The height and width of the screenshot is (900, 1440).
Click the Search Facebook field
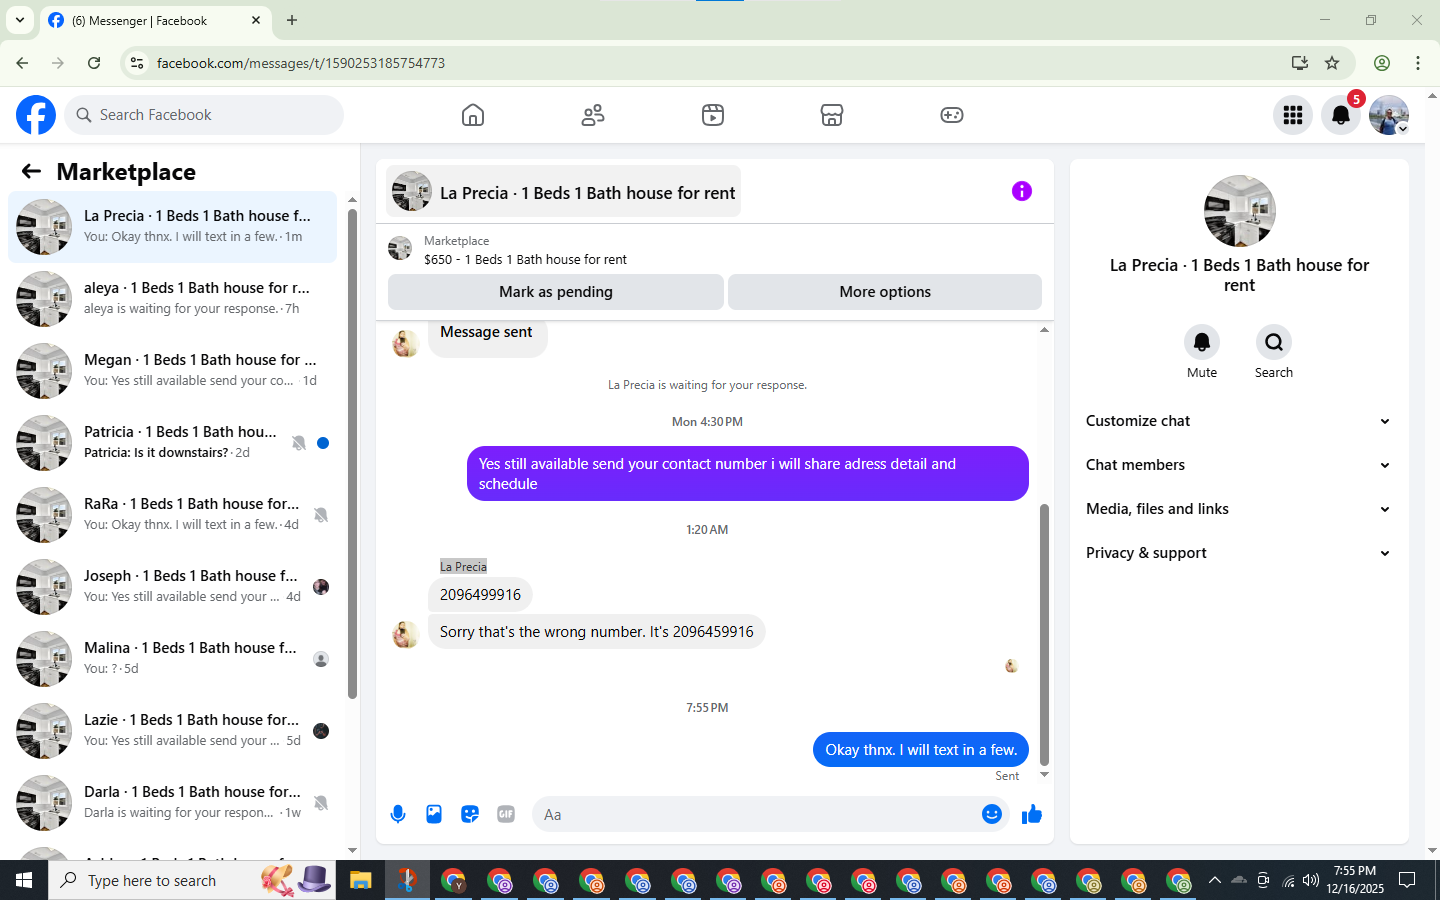pos(204,115)
